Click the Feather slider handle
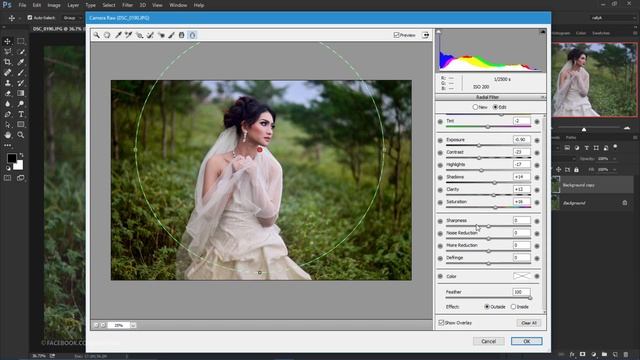This screenshot has width=640, height=360. pyautogui.click(x=530, y=298)
